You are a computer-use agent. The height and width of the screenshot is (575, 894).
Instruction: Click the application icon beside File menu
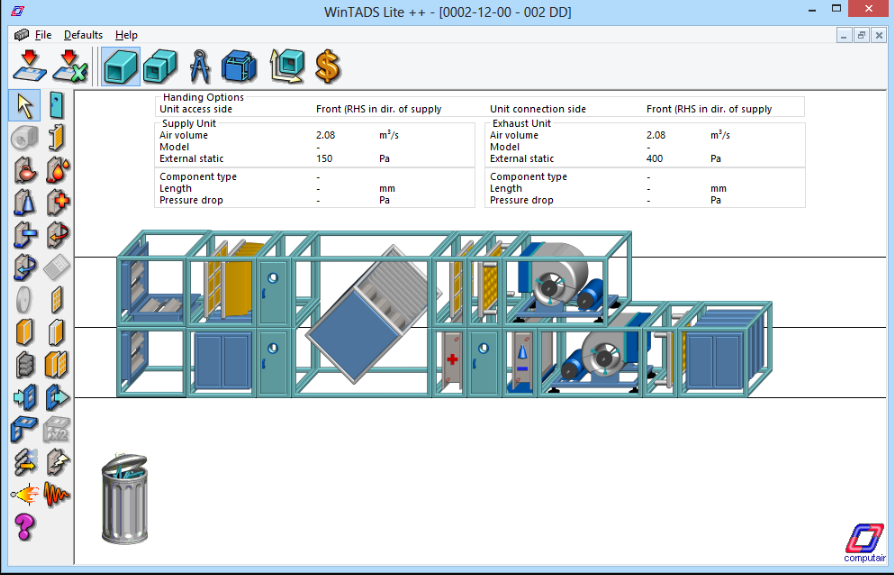point(22,35)
